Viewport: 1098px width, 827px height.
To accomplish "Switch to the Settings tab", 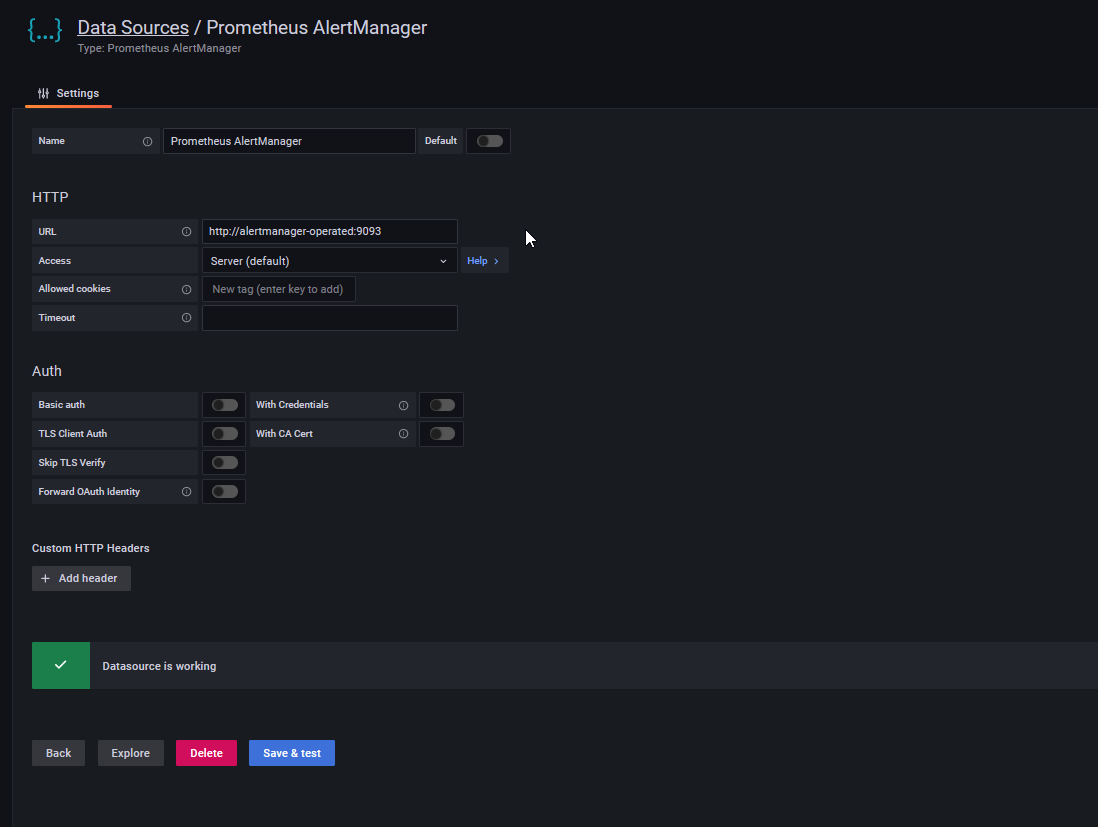I will pos(69,94).
